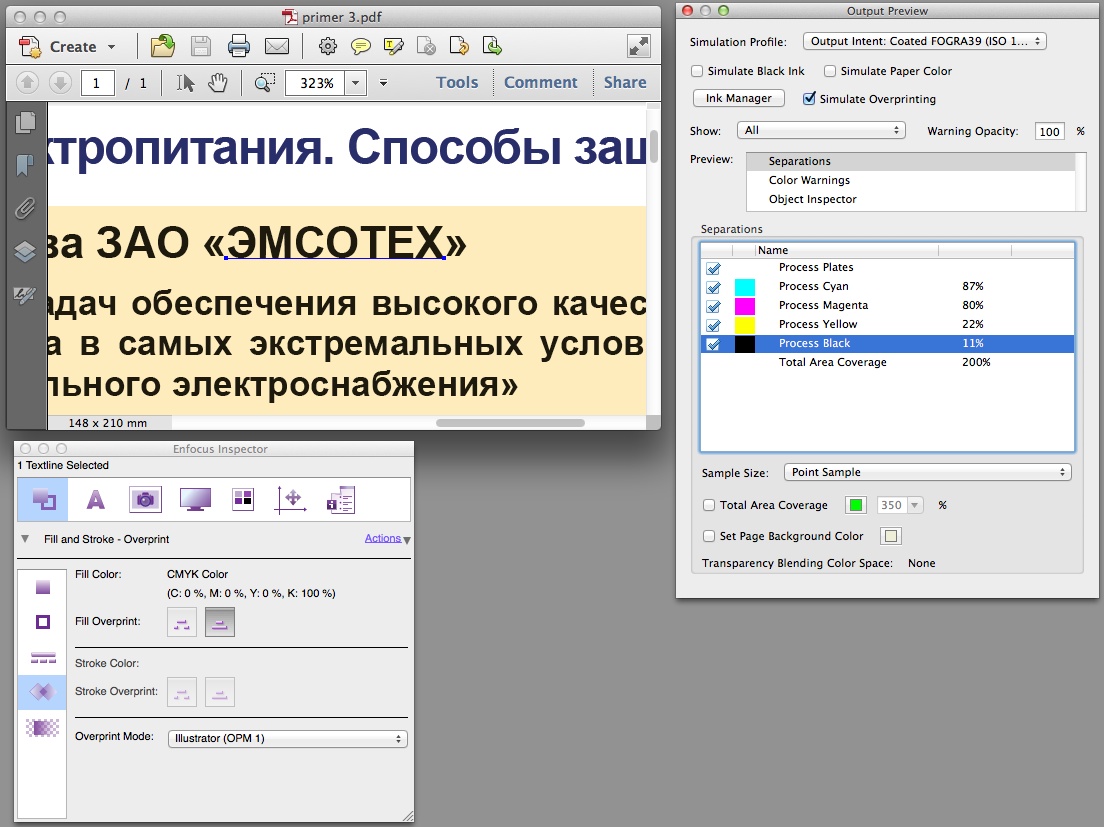
Task: Open the Sample Size dropdown
Action: click(927, 472)
